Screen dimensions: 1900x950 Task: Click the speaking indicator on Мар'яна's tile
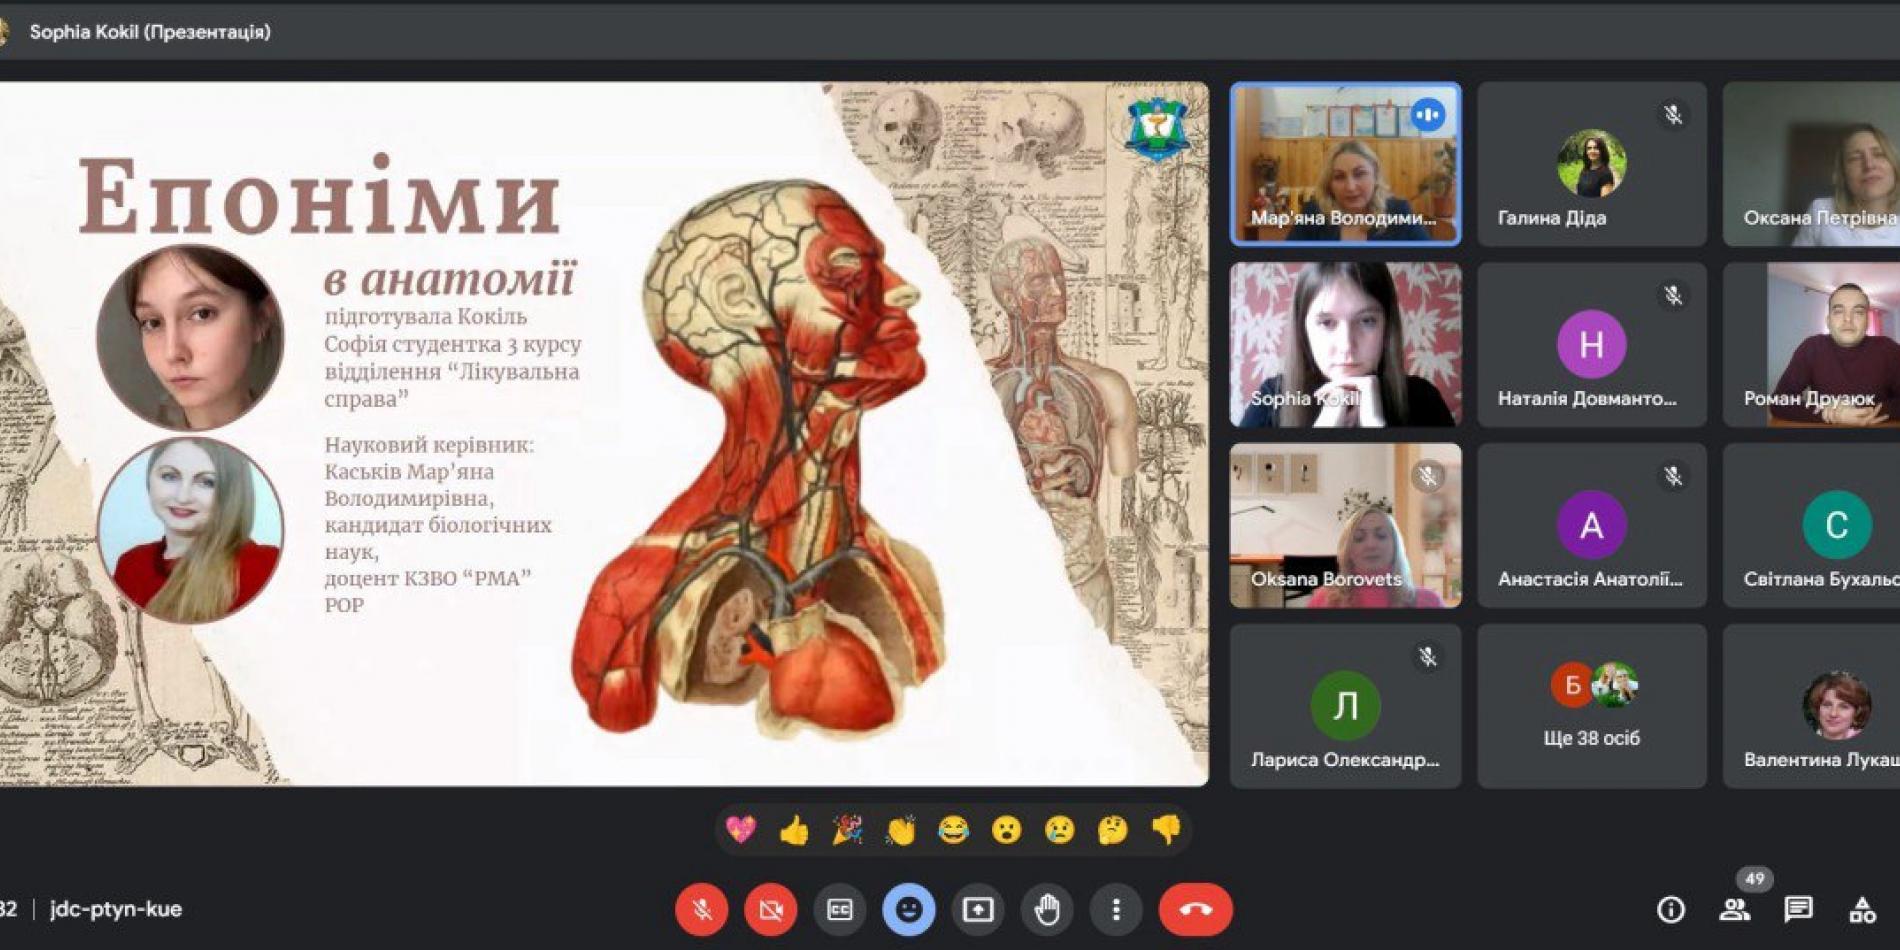click(x=1428, y=115)
